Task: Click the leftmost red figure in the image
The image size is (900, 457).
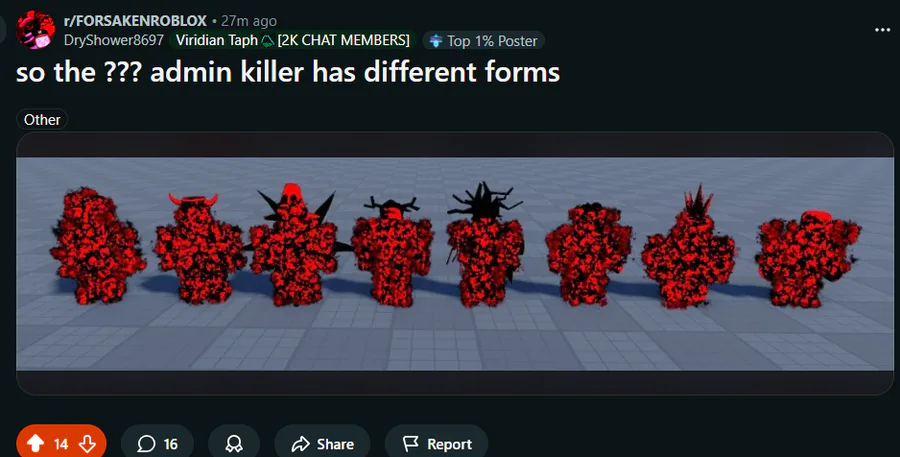Action: tap(96, 245)
